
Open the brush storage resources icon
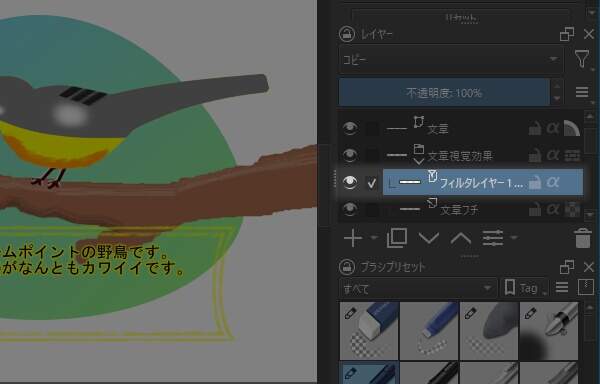(585, 288)
